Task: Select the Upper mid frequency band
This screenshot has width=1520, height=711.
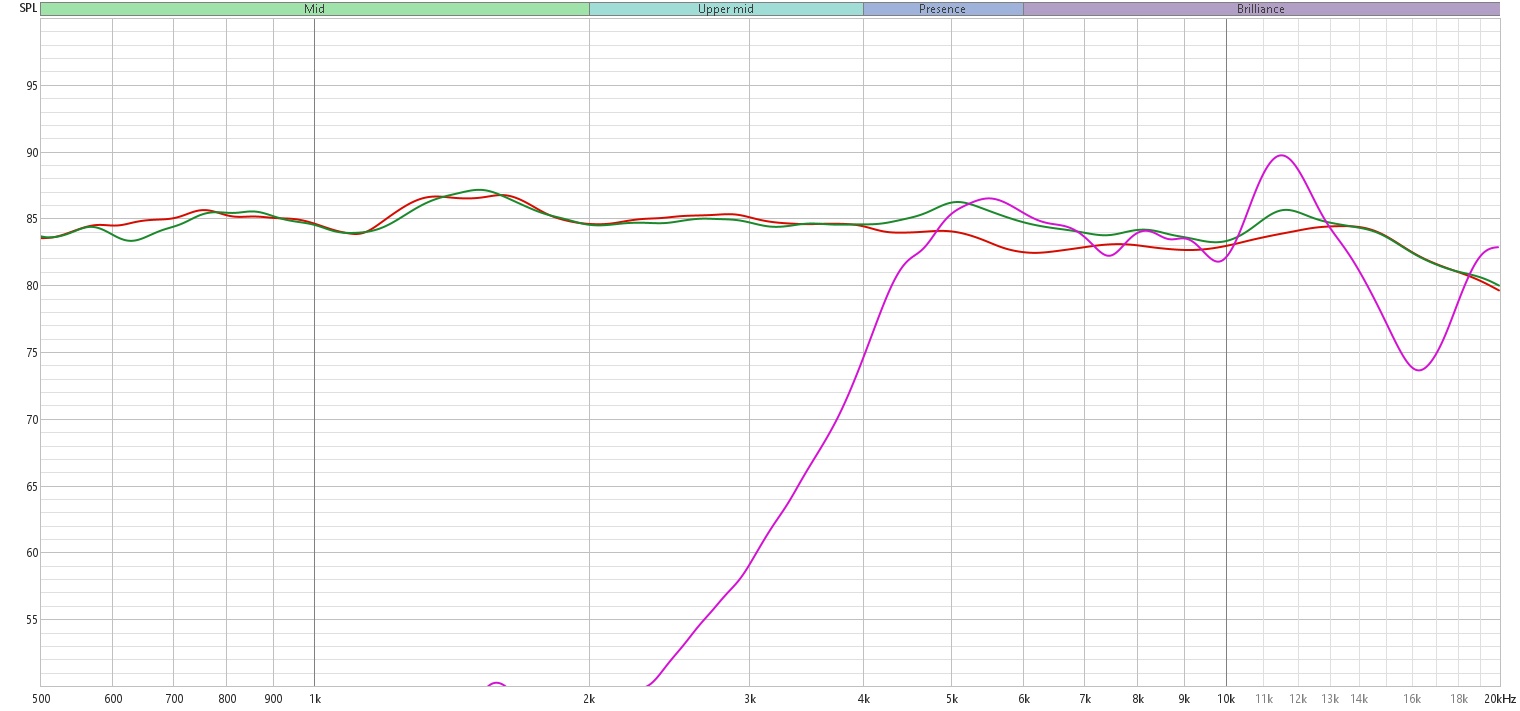Action: pyautogui.click(x=726, y=9)
